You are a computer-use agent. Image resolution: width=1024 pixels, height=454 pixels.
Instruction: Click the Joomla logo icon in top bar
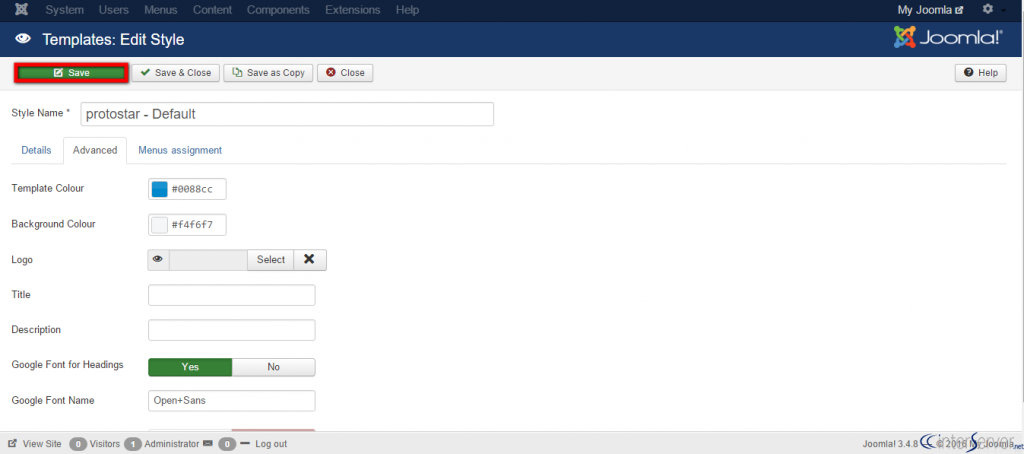click(21, 10)
